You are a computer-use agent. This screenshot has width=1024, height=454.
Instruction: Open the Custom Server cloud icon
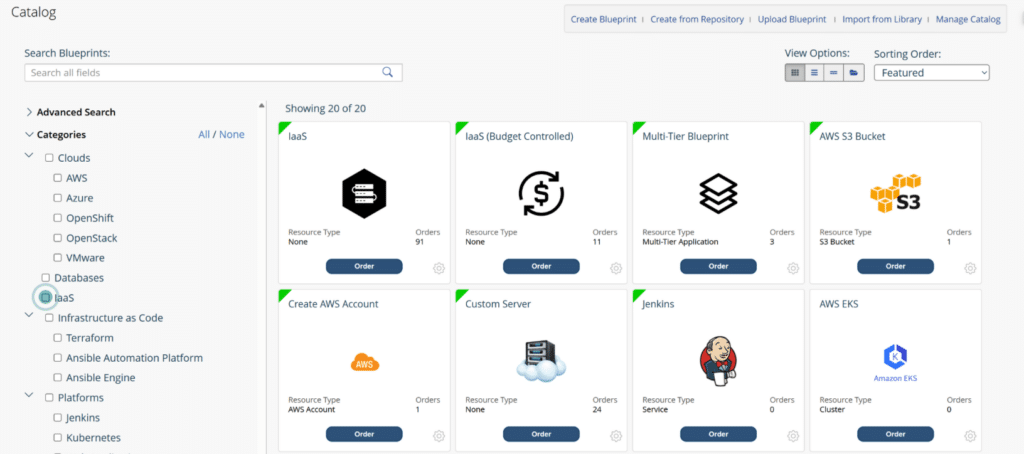[x=541, y=361]
